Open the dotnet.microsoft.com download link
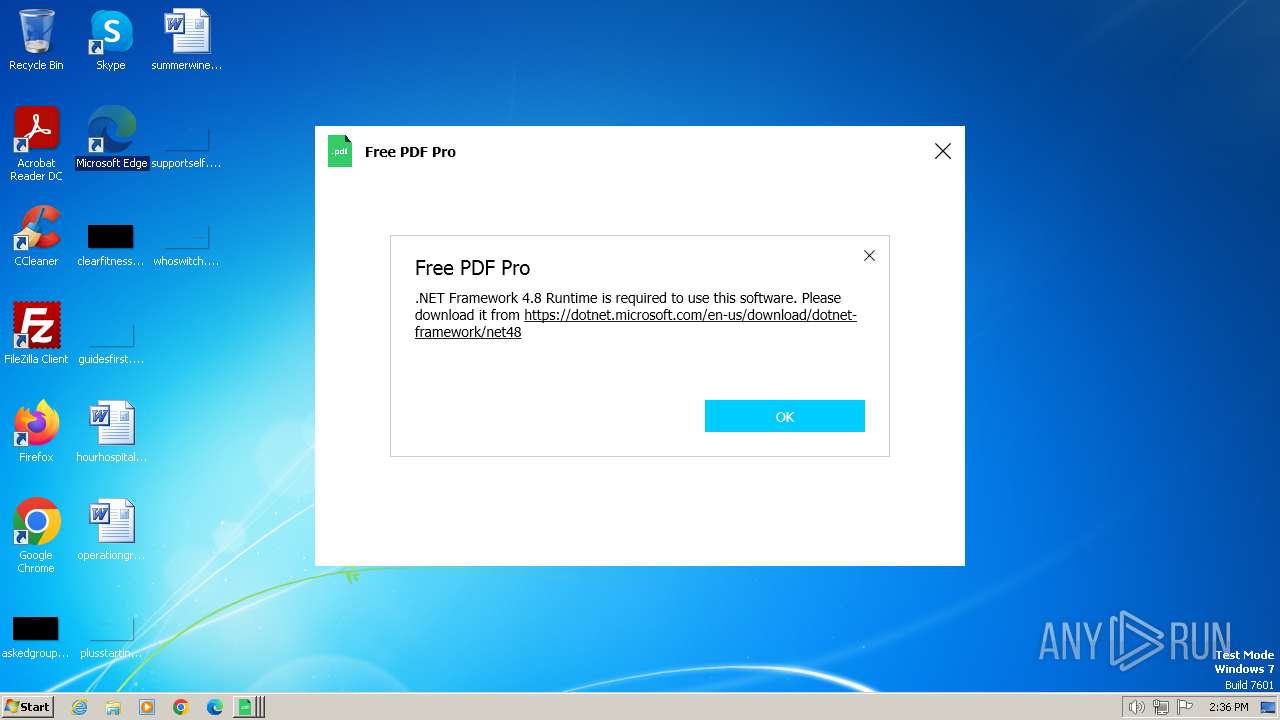 (x=636, y=323)
